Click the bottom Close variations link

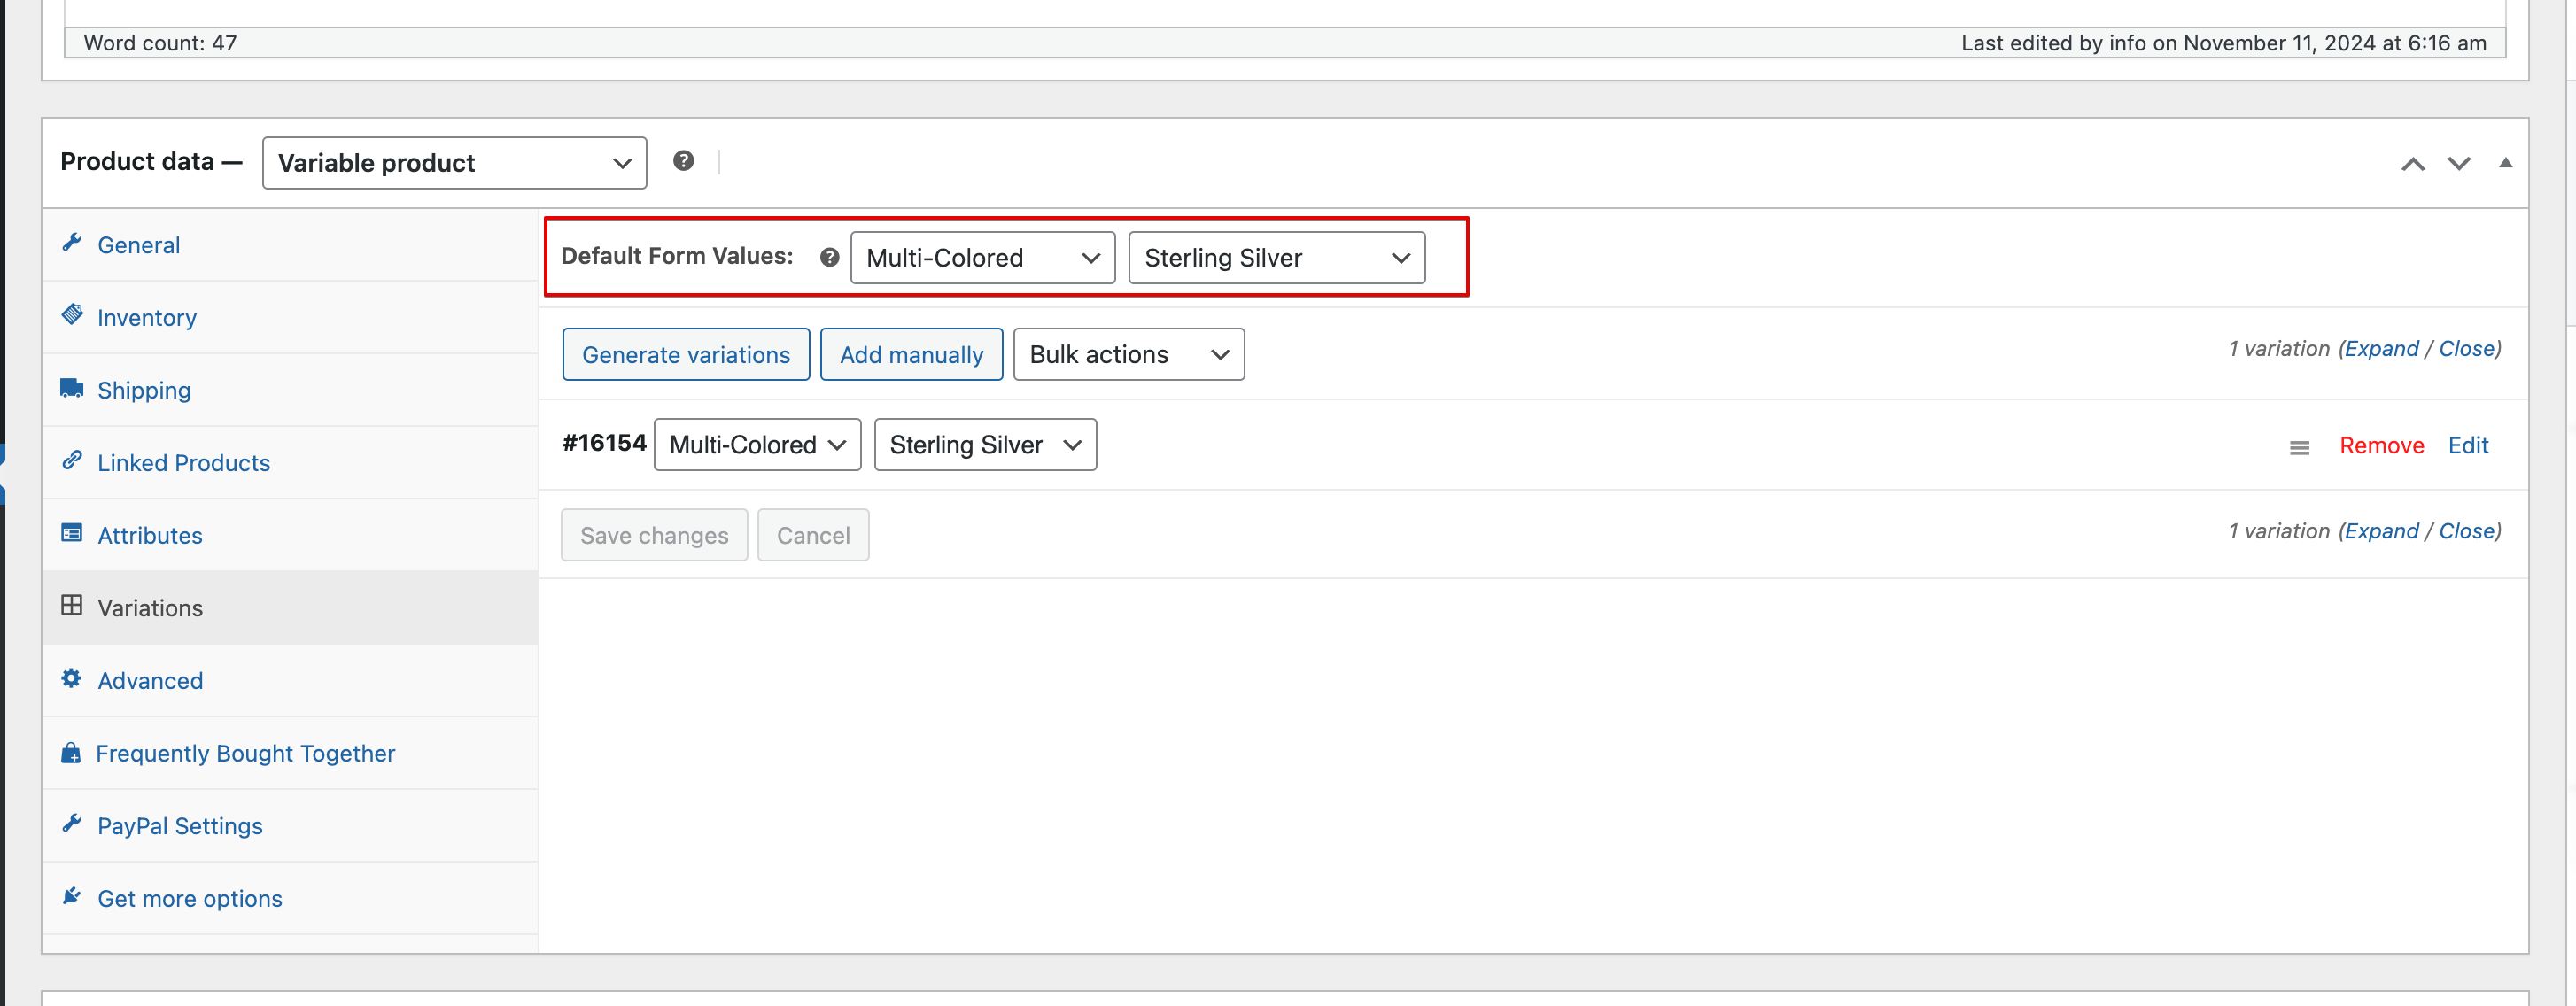(2466, 531)
